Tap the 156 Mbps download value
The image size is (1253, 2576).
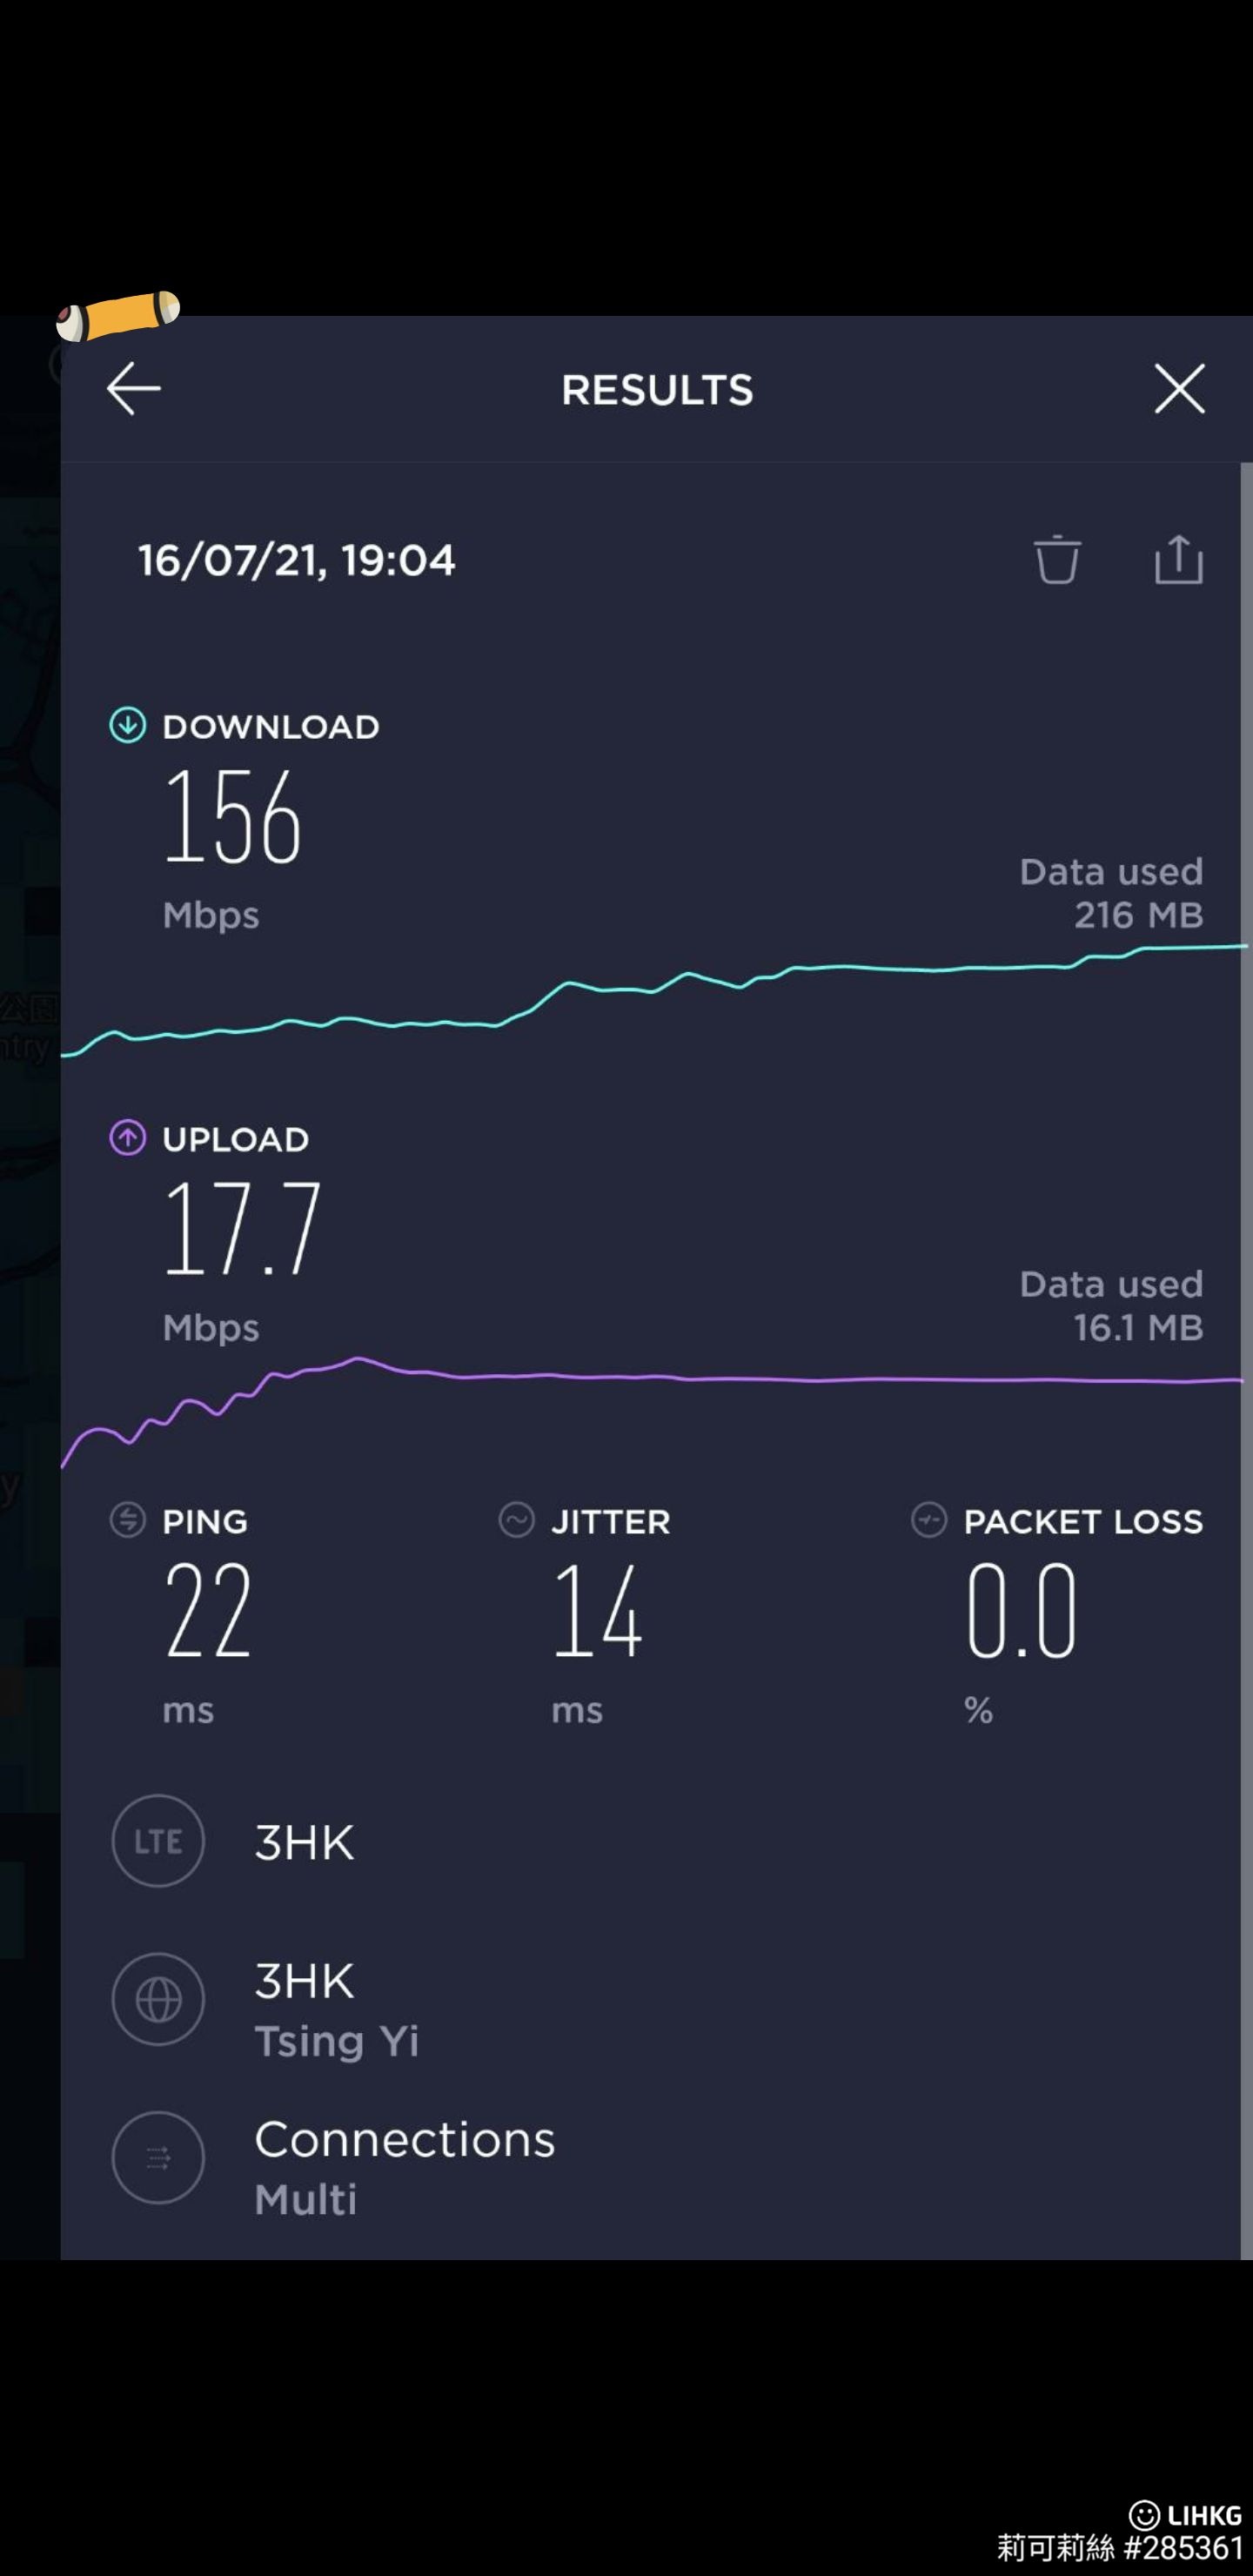point(233,817)
